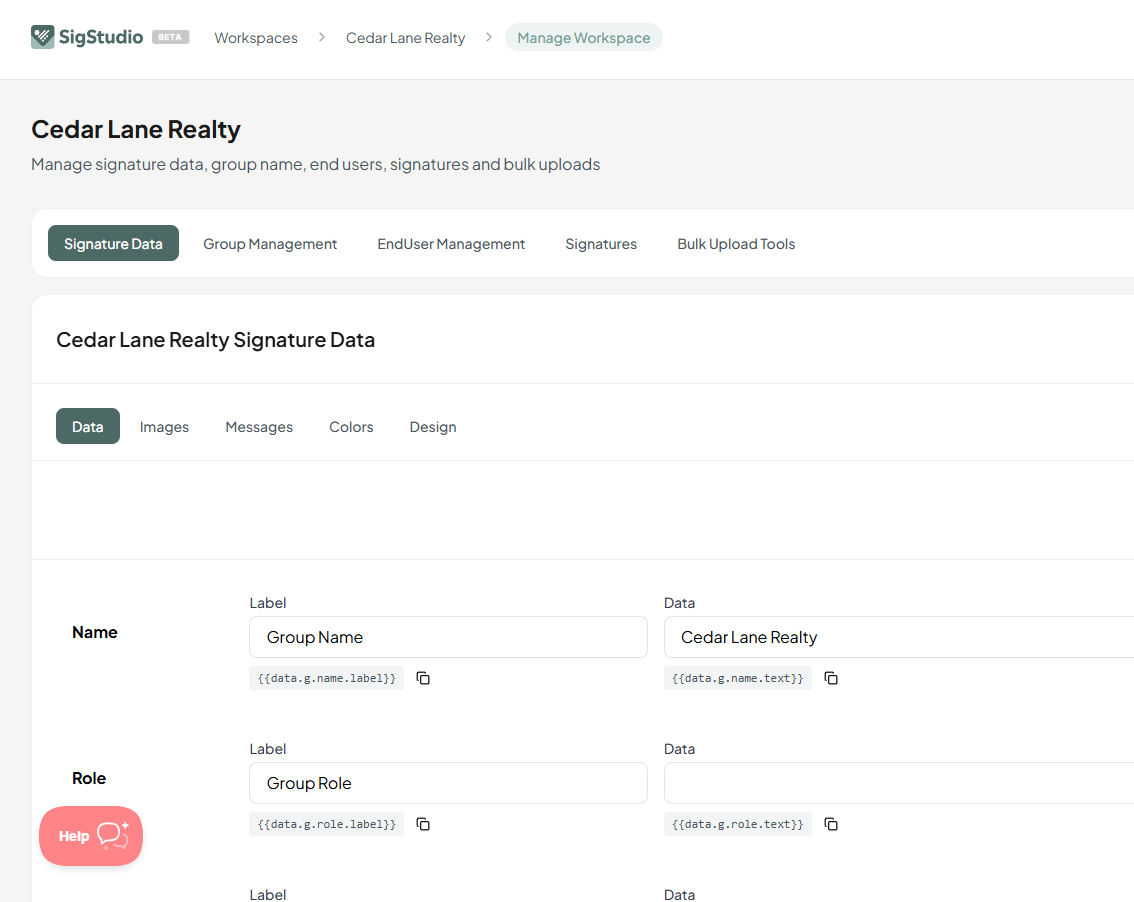Switch to the Signature Data tab

tap(114, 244)
